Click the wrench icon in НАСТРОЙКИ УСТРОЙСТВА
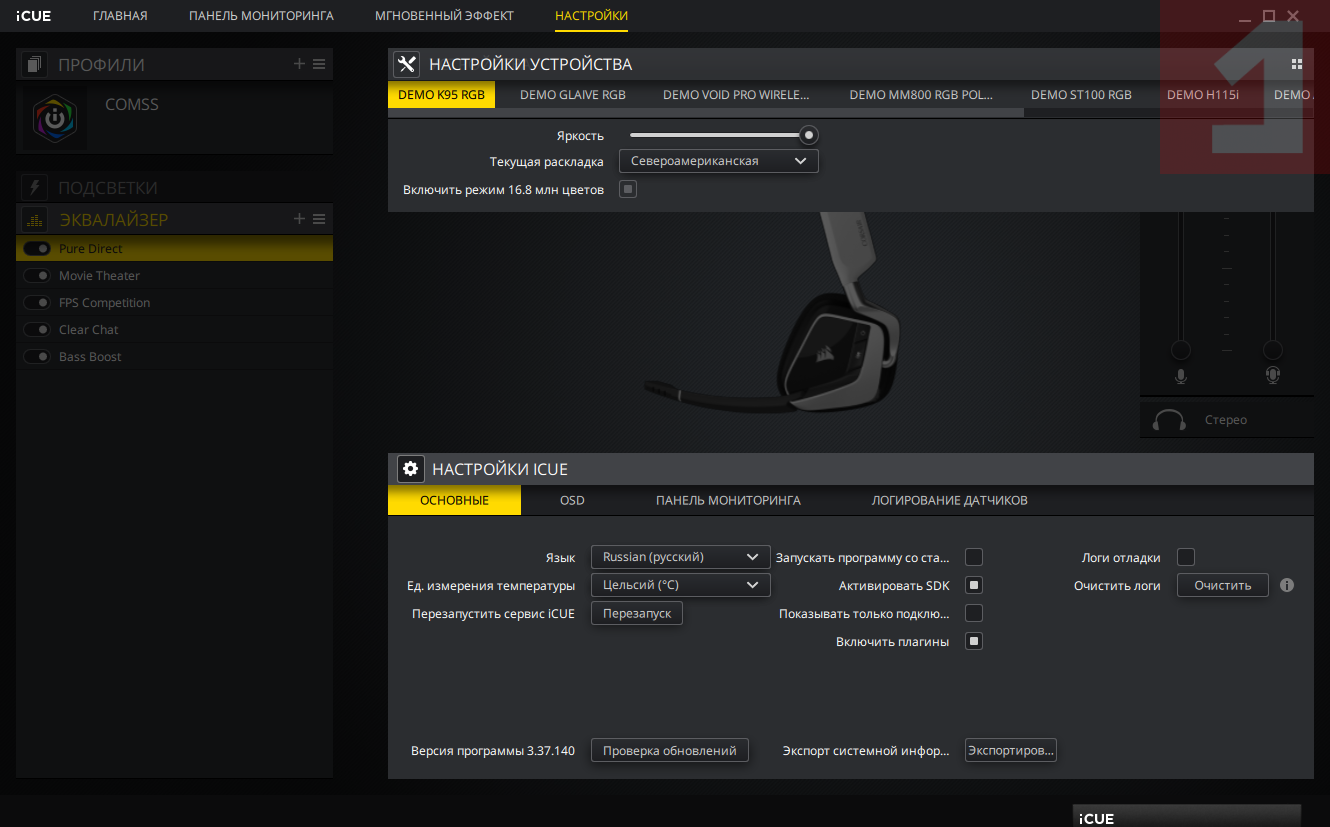Image resolution: width=1330 pixels, height=827 pixels. (406, 64)
